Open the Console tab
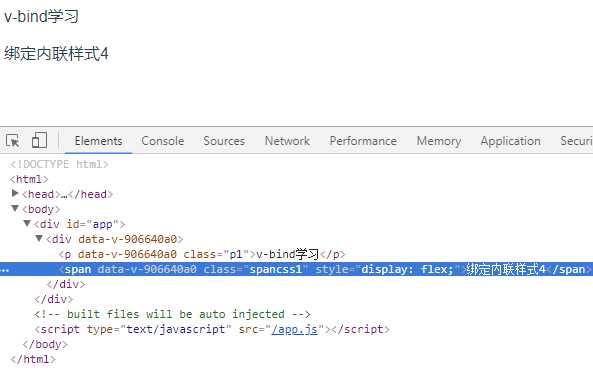Image resolution: width=593 pixels, height=376 pixels. (x=163, y=141)
